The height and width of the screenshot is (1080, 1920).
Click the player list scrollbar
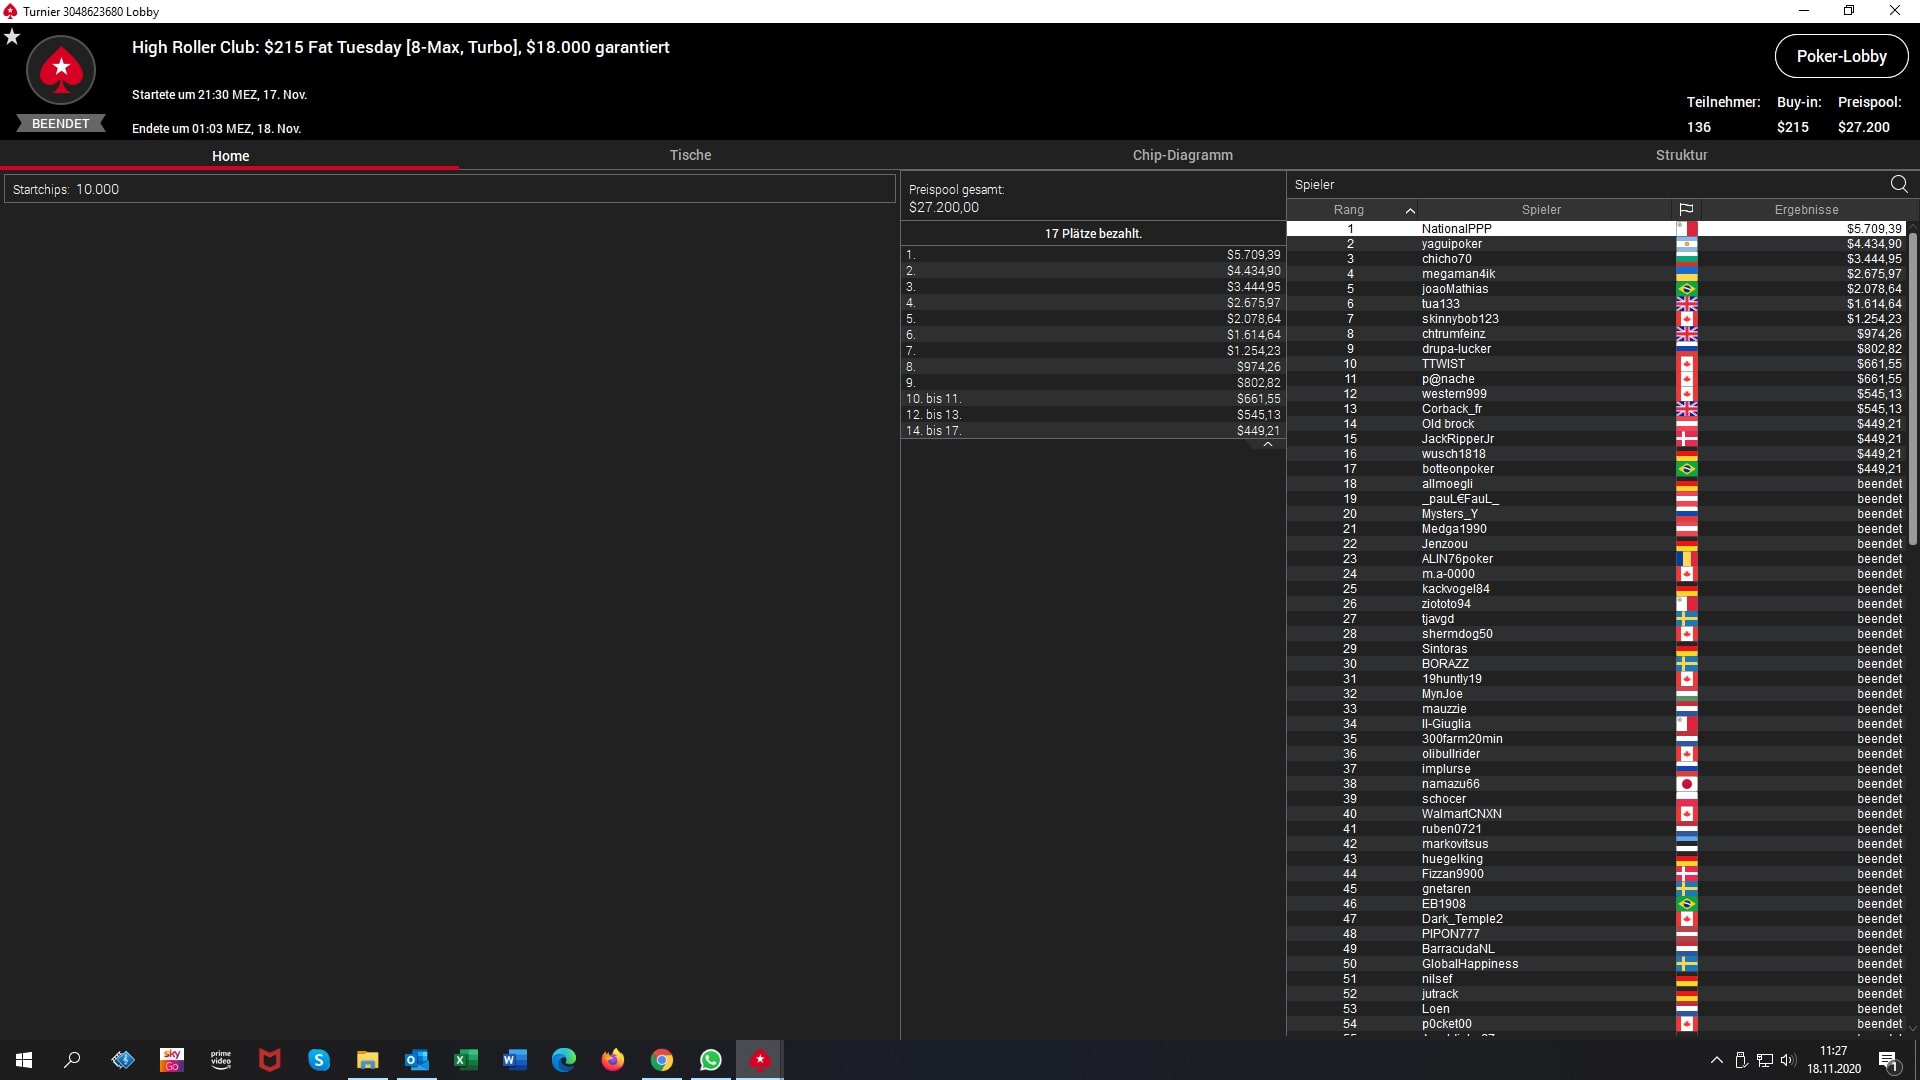1913,390
